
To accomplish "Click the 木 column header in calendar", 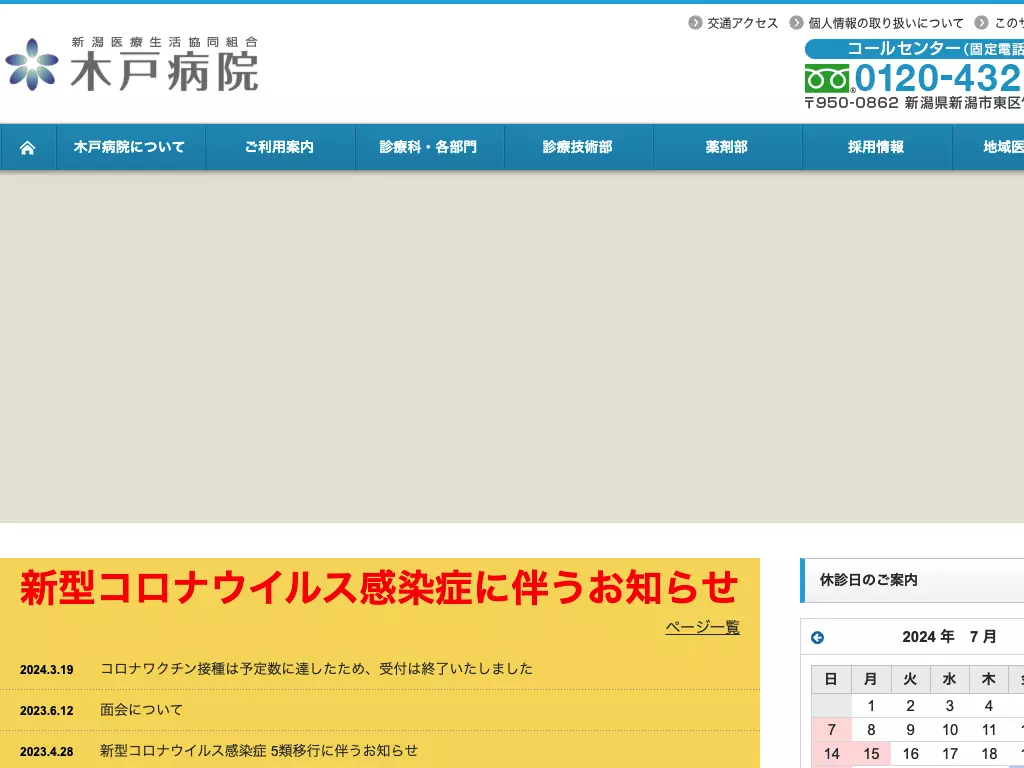I will [x=989, y=679].
